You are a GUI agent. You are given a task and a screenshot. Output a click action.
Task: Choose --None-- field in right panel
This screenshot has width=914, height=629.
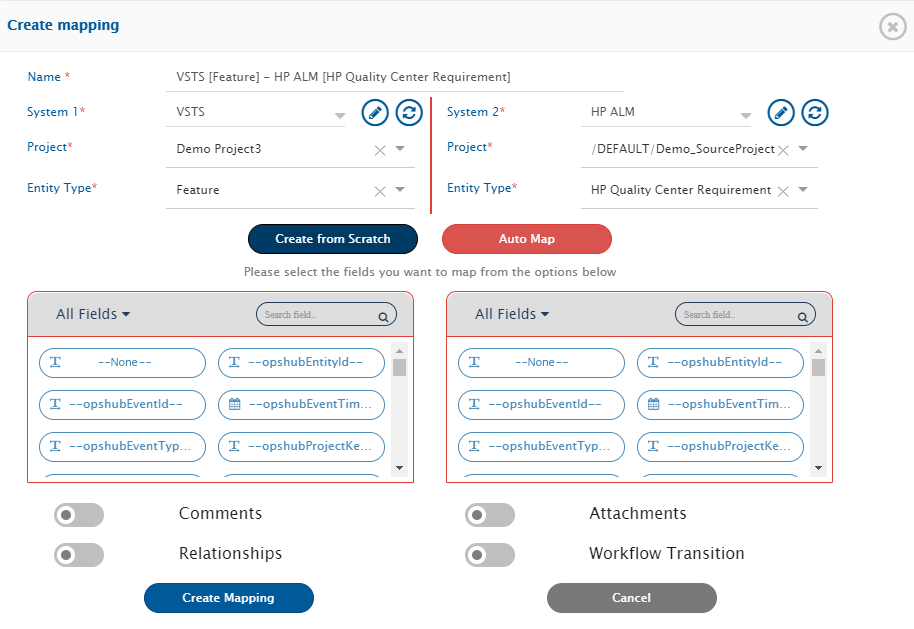tap(541, 362)
